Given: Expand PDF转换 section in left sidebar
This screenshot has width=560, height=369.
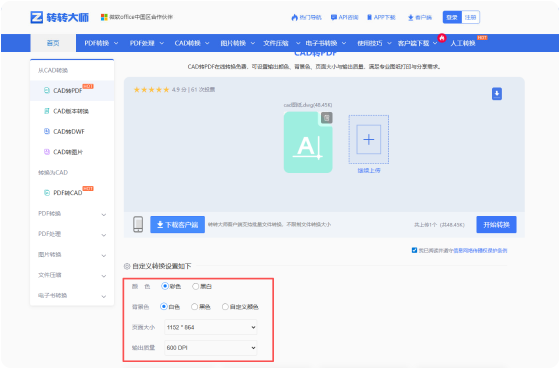Looking at the screenshot, I should (72, 214).
